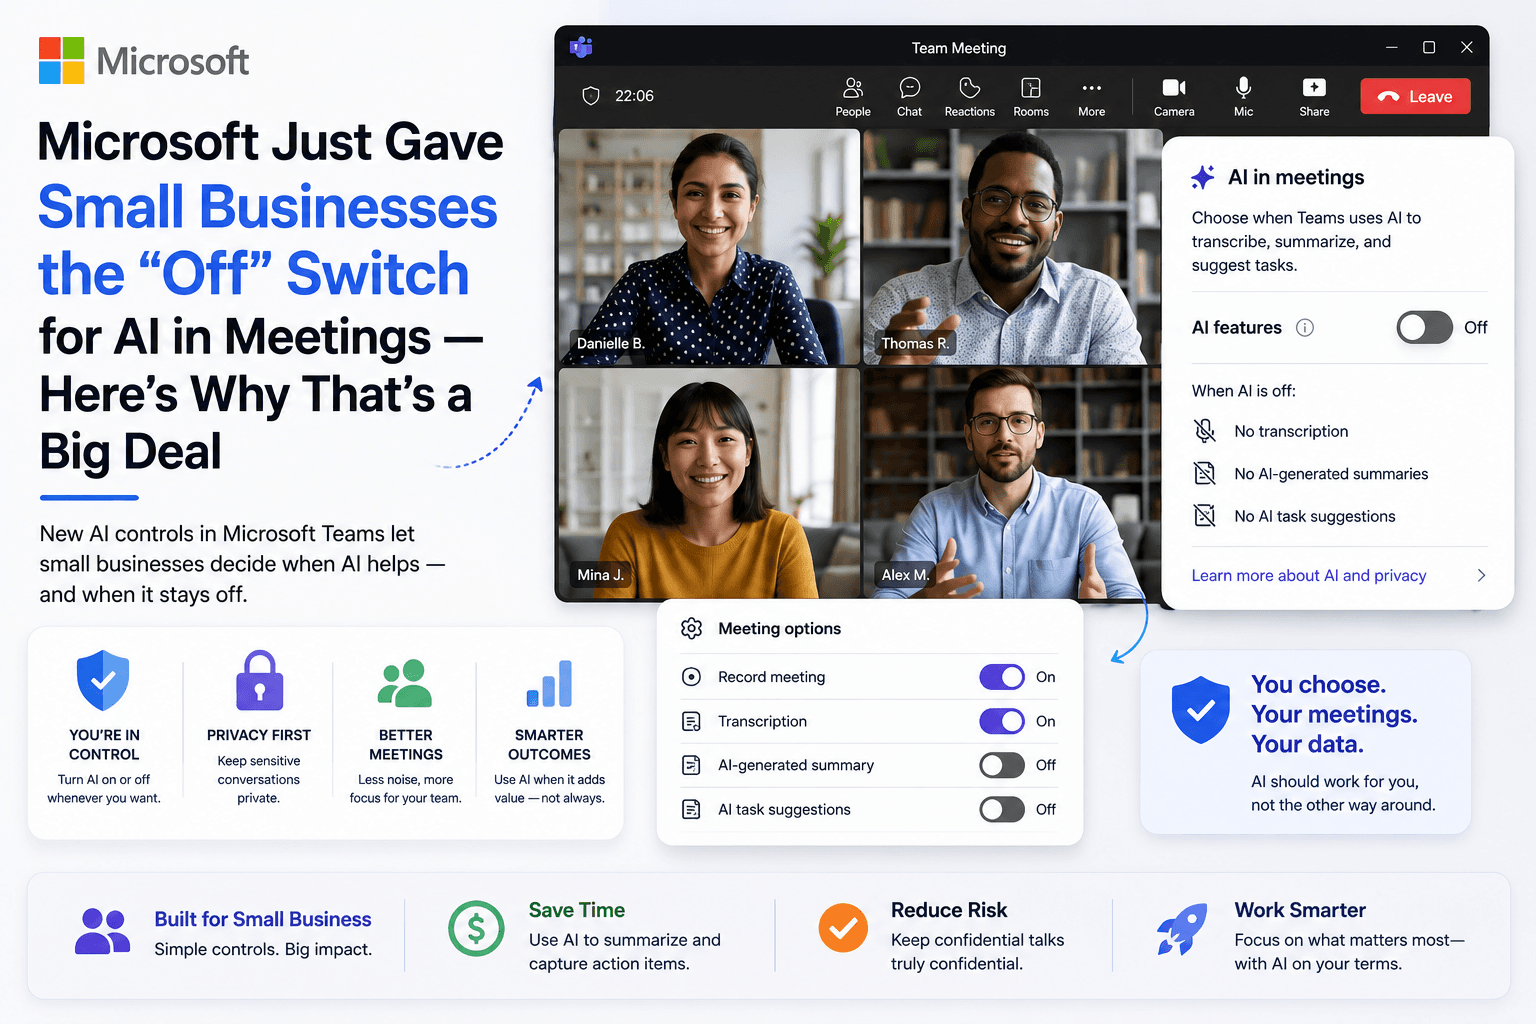This screenshot has width=1536, height=1024.
Task: Click the Privacy First padlock icon
Action: pos(259,681)
